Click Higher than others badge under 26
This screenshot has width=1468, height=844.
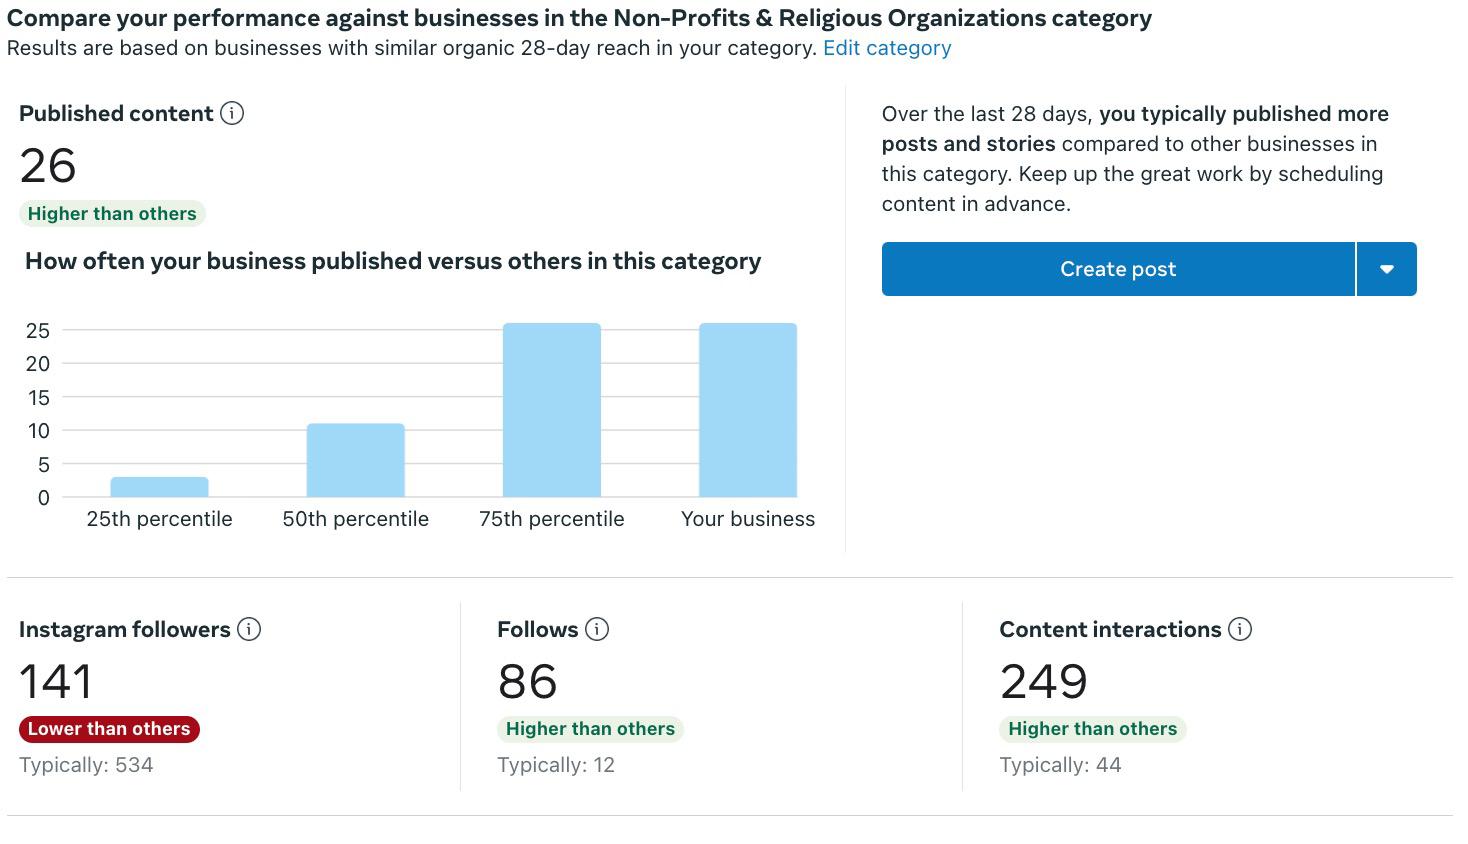(112, 214)
